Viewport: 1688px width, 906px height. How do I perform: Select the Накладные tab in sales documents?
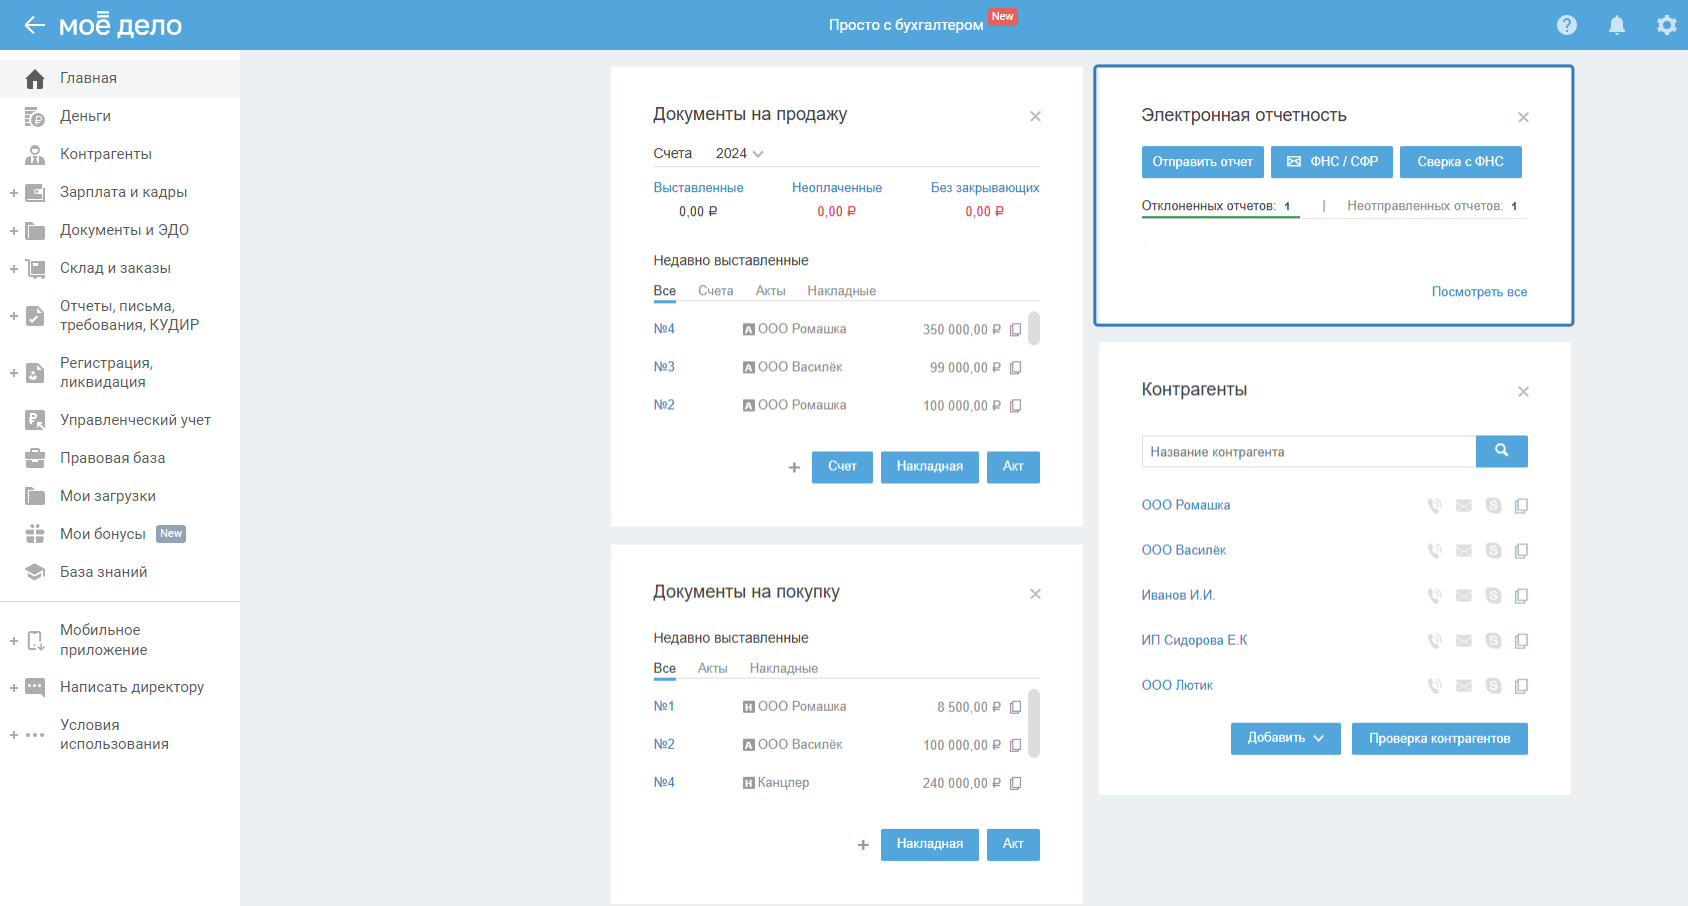point(841,291)
